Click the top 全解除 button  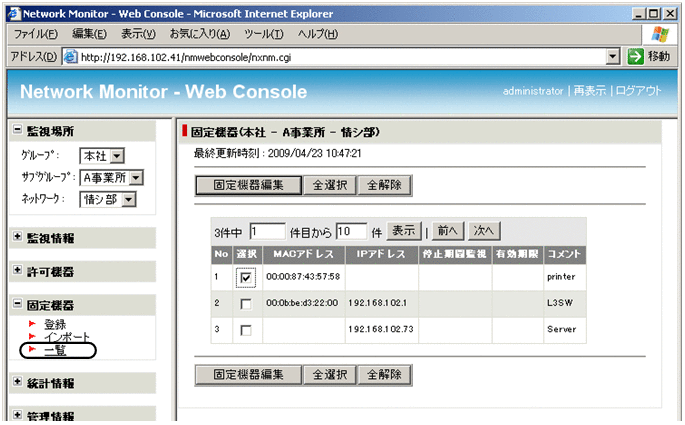(384, 185)
